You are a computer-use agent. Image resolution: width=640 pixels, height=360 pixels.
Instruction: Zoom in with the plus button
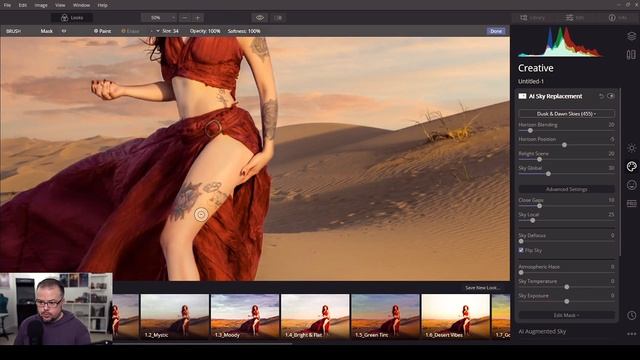point(198,18)
